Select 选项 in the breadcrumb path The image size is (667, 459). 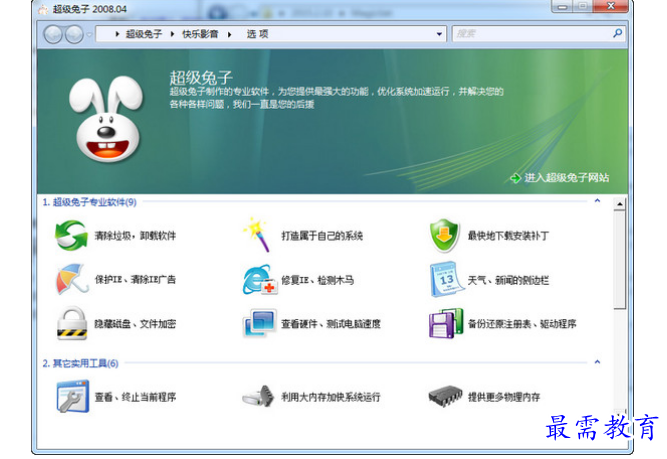(x=257, y=34)
